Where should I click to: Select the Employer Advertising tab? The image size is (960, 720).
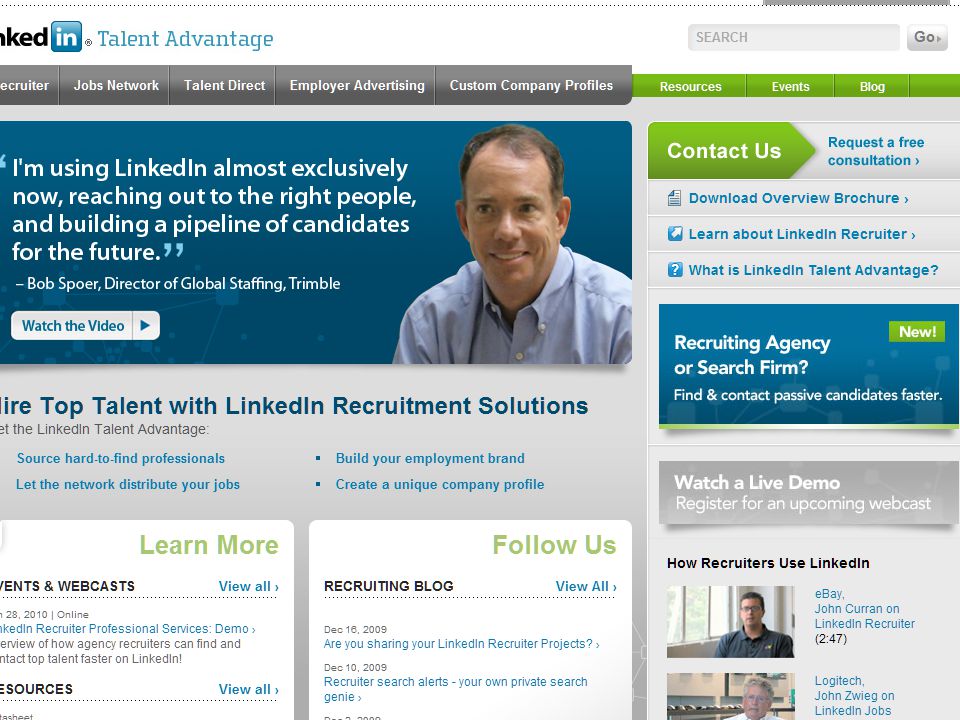point(357,86)
